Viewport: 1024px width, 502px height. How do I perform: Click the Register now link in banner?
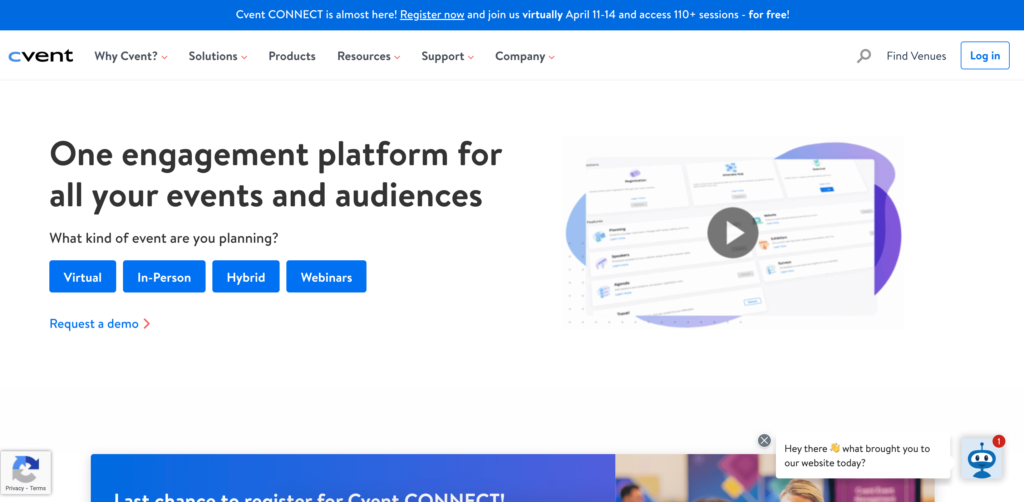tap(432, 14)
